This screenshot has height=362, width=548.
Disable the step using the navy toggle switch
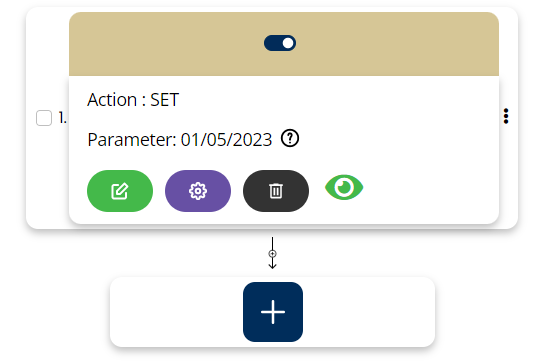tap(280, 43)
